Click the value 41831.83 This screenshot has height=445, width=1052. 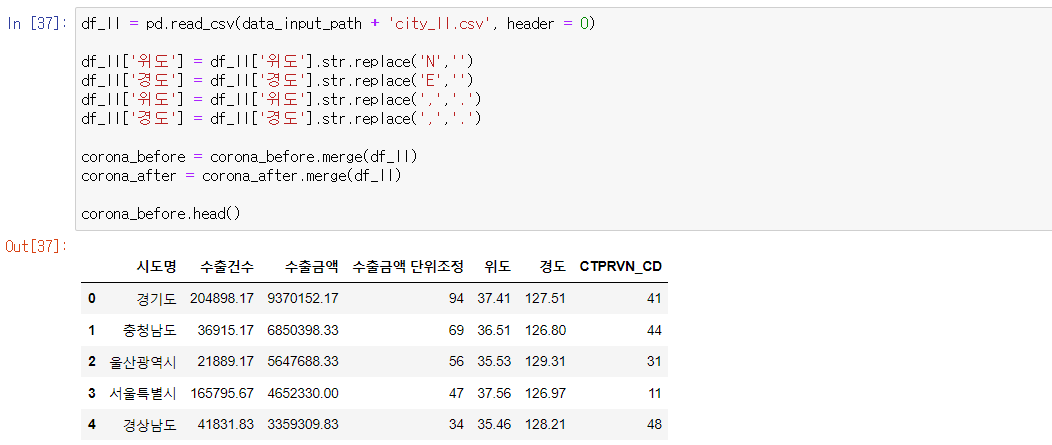(226, 425)
